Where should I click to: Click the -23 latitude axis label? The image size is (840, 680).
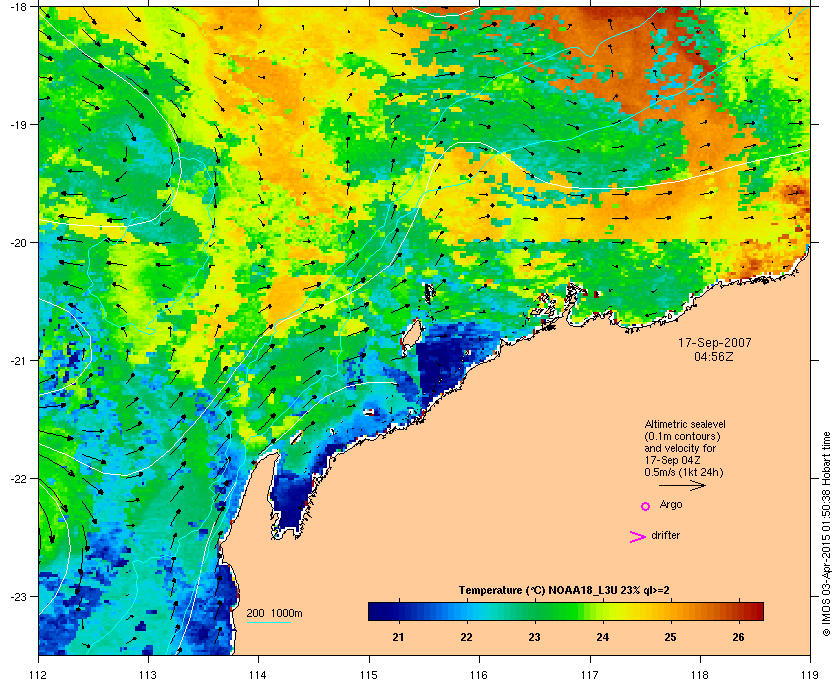(x=18, y=596)
